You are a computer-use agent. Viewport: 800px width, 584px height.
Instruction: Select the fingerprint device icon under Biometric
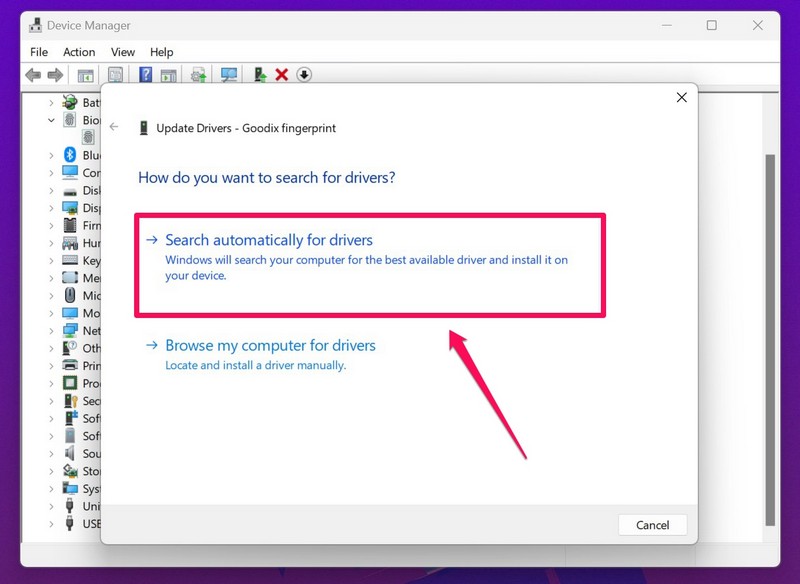pyautogui.click(x=88, y=137)
